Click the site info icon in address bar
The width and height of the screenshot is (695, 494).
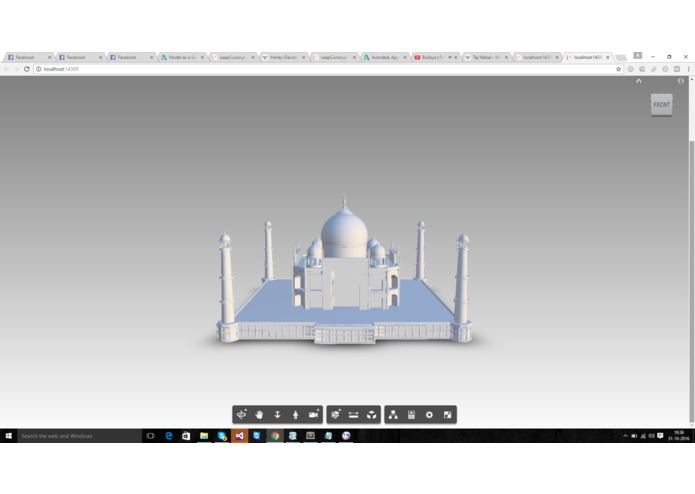39,69
